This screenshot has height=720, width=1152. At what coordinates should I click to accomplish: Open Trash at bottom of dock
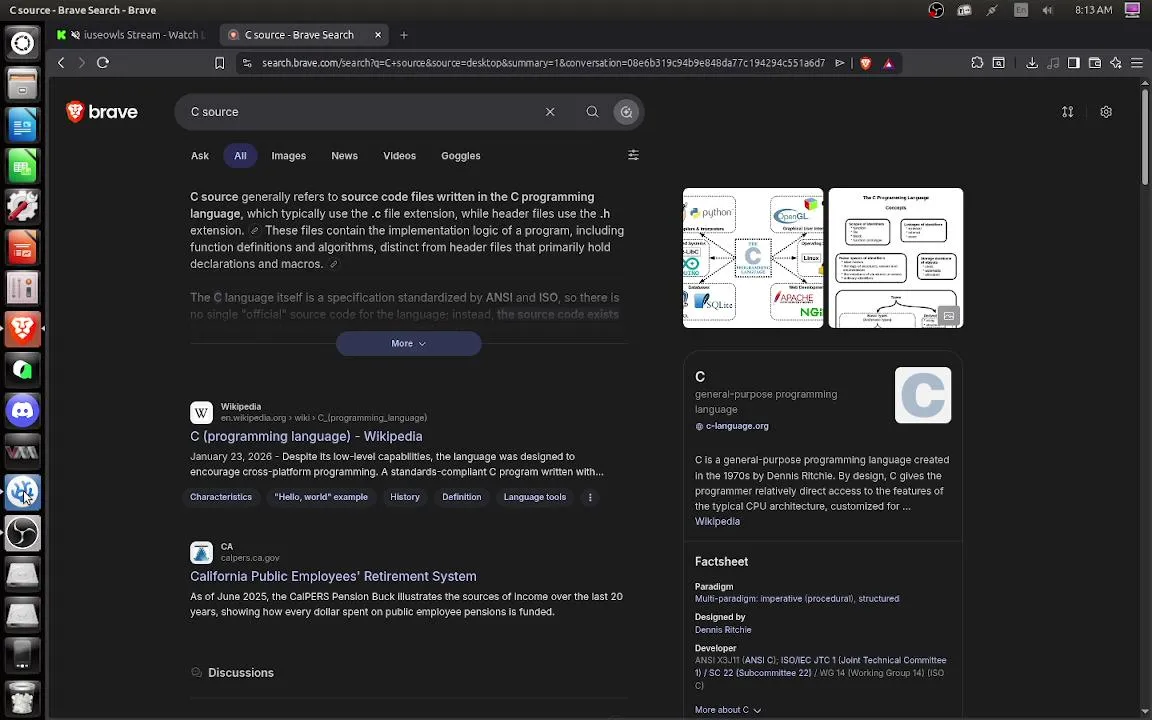tap(22, 698)
